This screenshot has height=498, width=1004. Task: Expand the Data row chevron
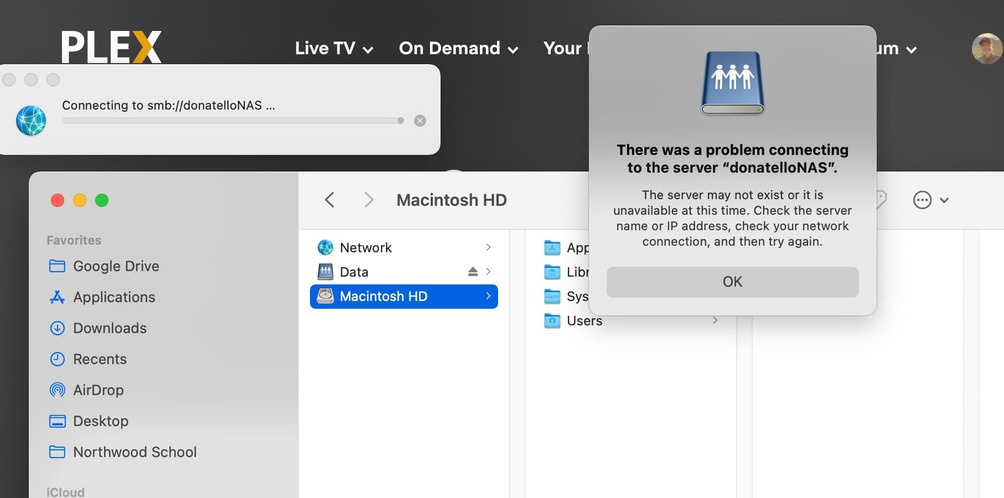pyautogui.click(x=489, y=271)
